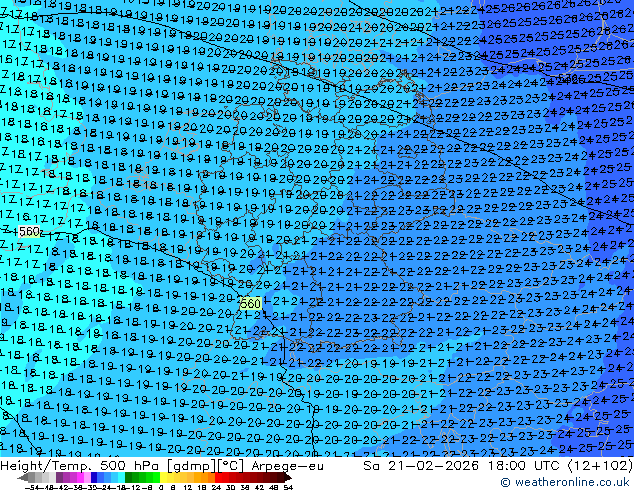This screenshot has height=490, width=634.
Task: Click the cyan swatch in temperature legend
Action: (121, 477)
